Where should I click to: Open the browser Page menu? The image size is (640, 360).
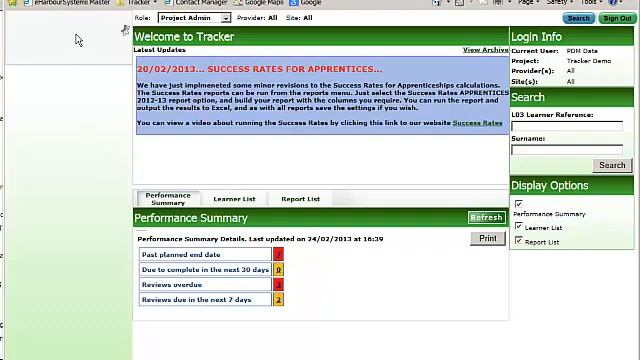click(x=528, y=2)
